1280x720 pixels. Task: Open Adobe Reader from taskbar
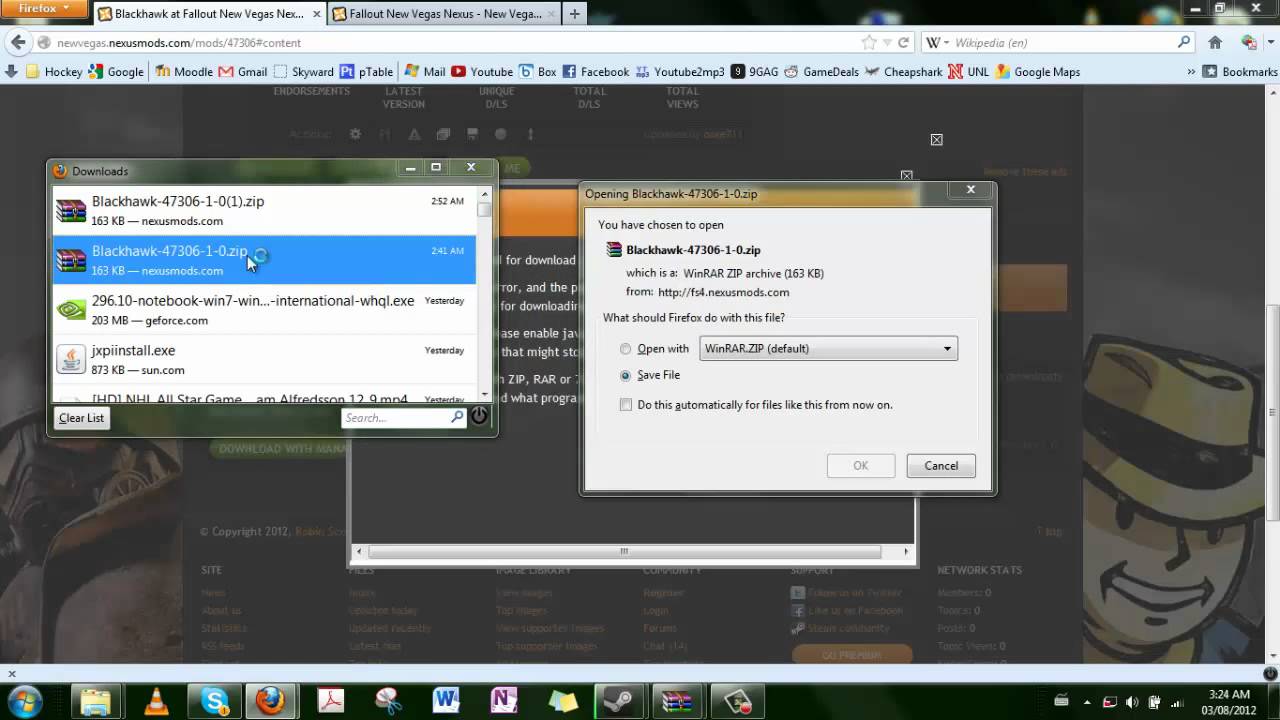(330, 701)
